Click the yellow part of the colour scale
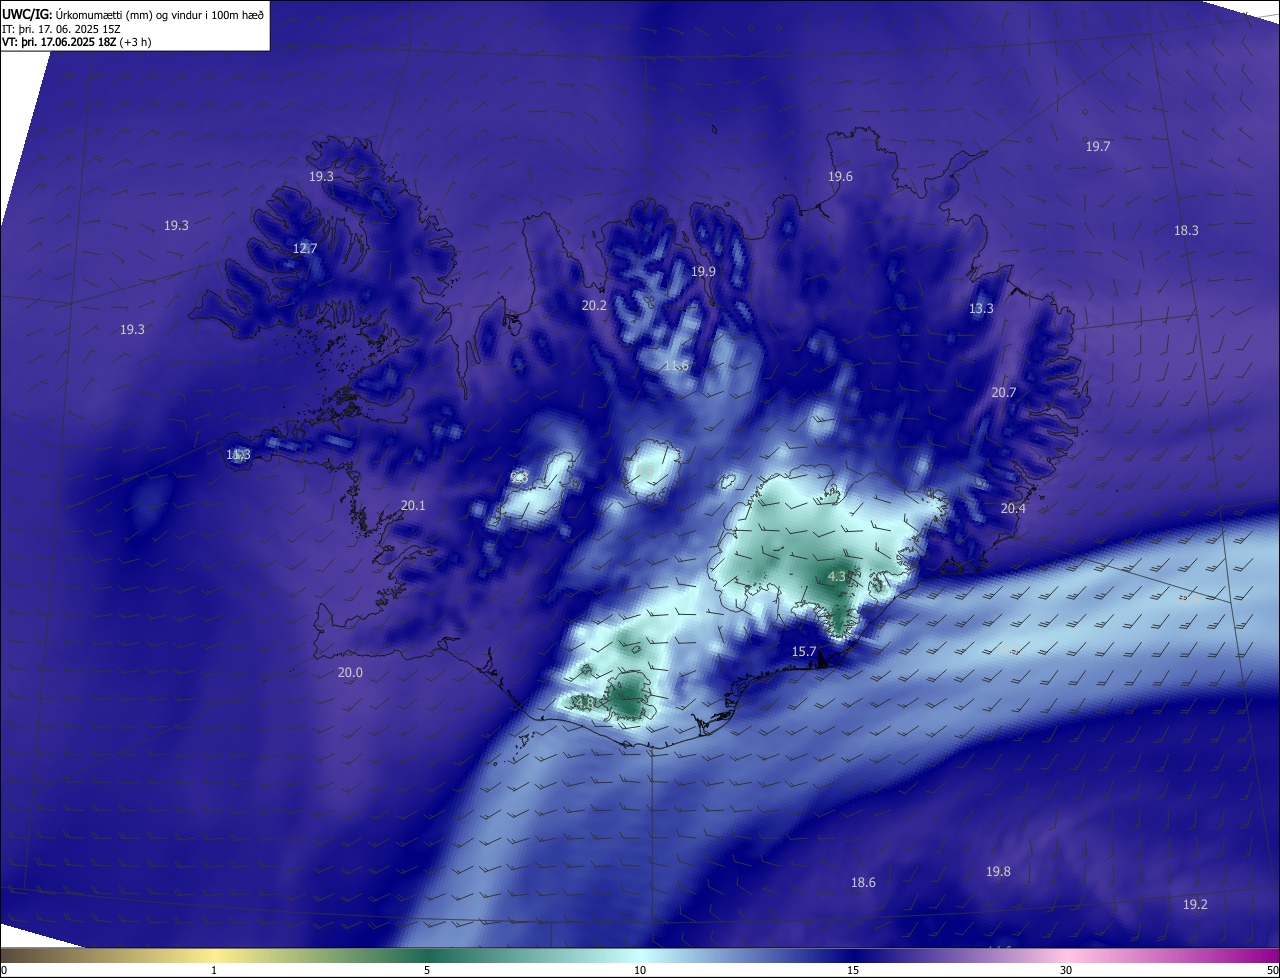Screen dimensions: 1280x978 (x=215, y=955)
